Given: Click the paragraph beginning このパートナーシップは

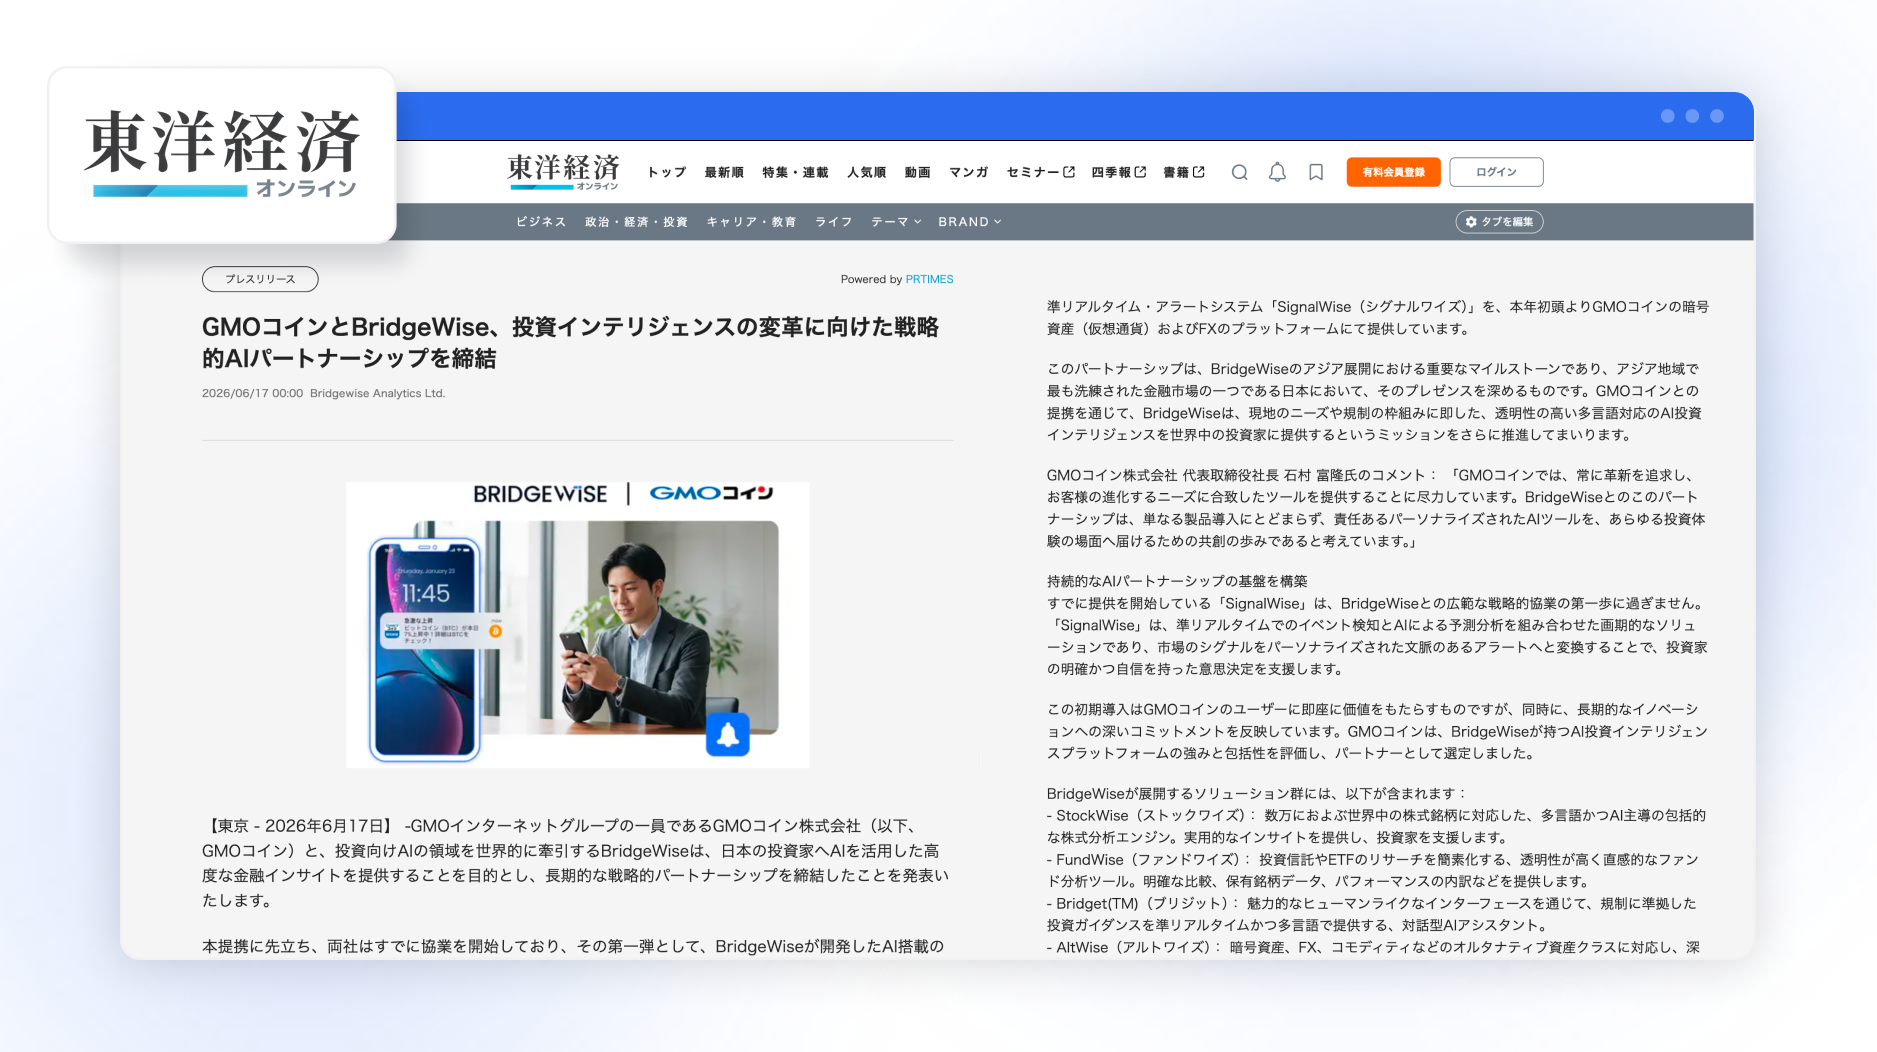Looking at the screenshot, I should [x=1374, y=402].
